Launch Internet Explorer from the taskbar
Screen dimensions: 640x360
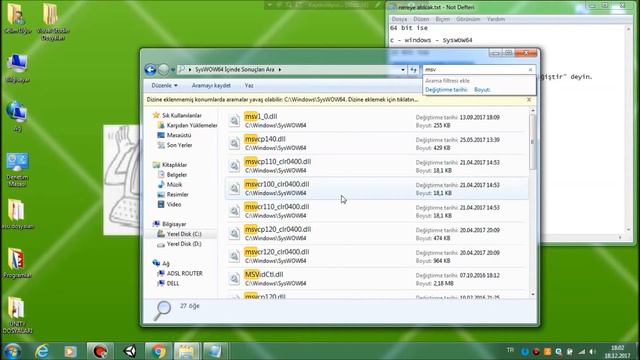tap(42, 351)
